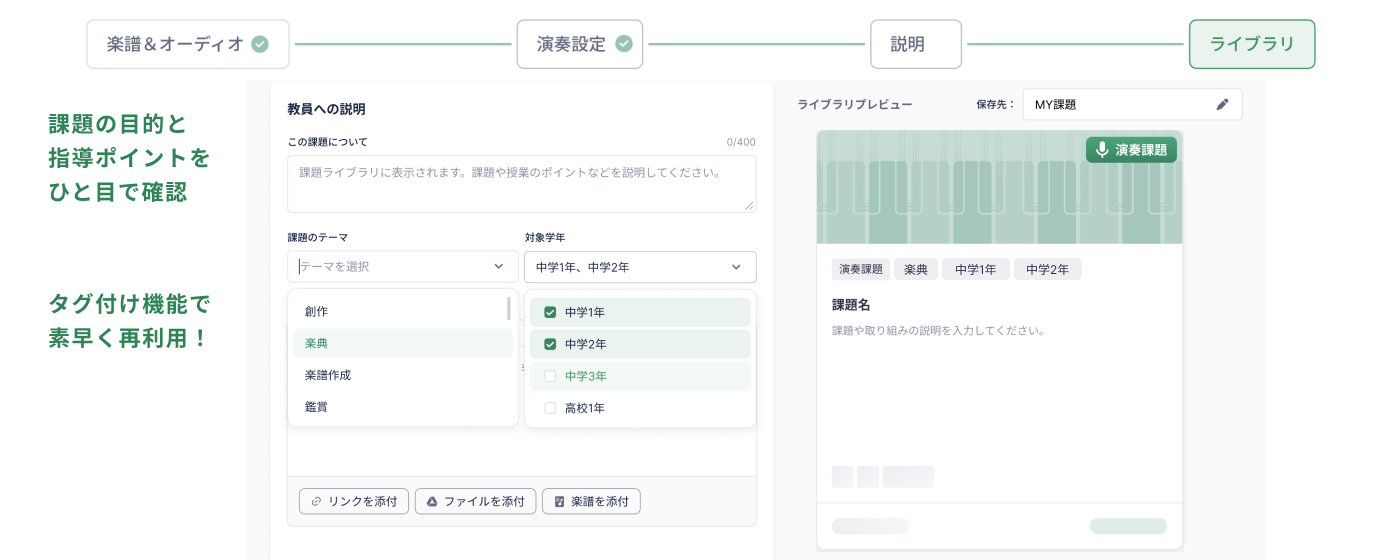Click the 演奏課題 badge on preview card
Screen dimensions: 1400x560
tap(1131, 150)
